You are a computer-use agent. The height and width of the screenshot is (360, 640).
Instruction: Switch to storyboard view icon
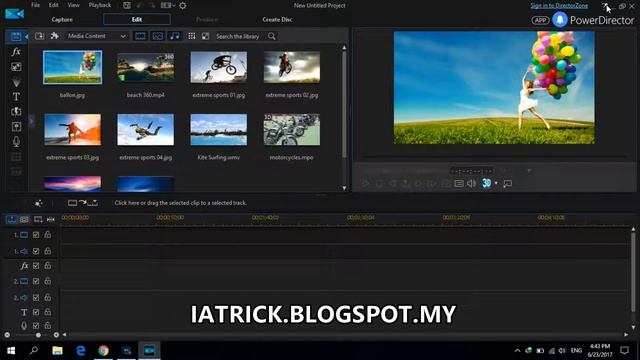[24, 220]
